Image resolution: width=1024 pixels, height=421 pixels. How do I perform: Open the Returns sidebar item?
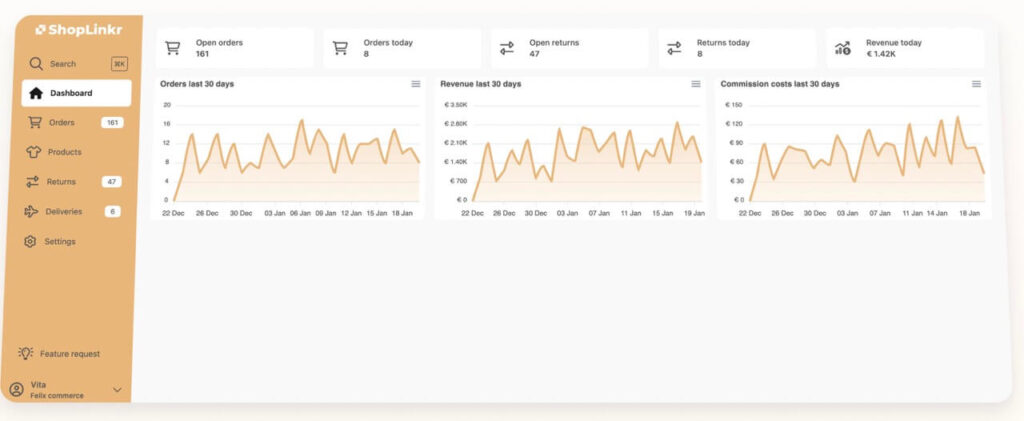pyautogui.click(x=61, y=182)
